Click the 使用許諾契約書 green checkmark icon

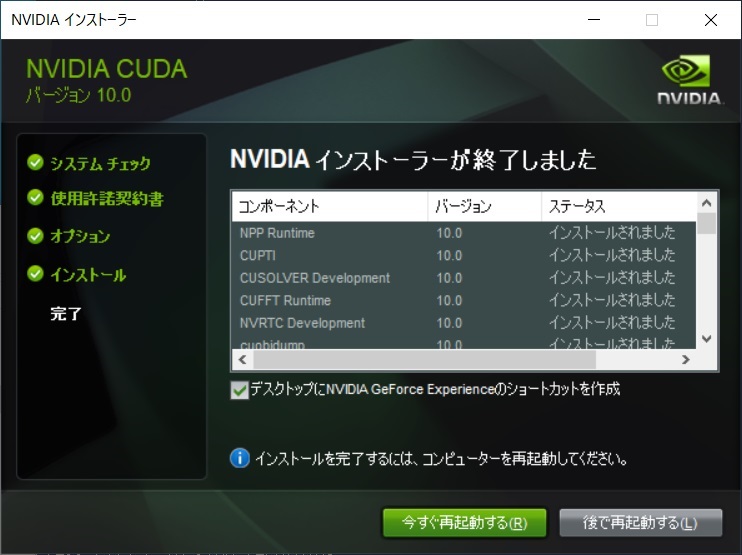click(x=35, y=197)
